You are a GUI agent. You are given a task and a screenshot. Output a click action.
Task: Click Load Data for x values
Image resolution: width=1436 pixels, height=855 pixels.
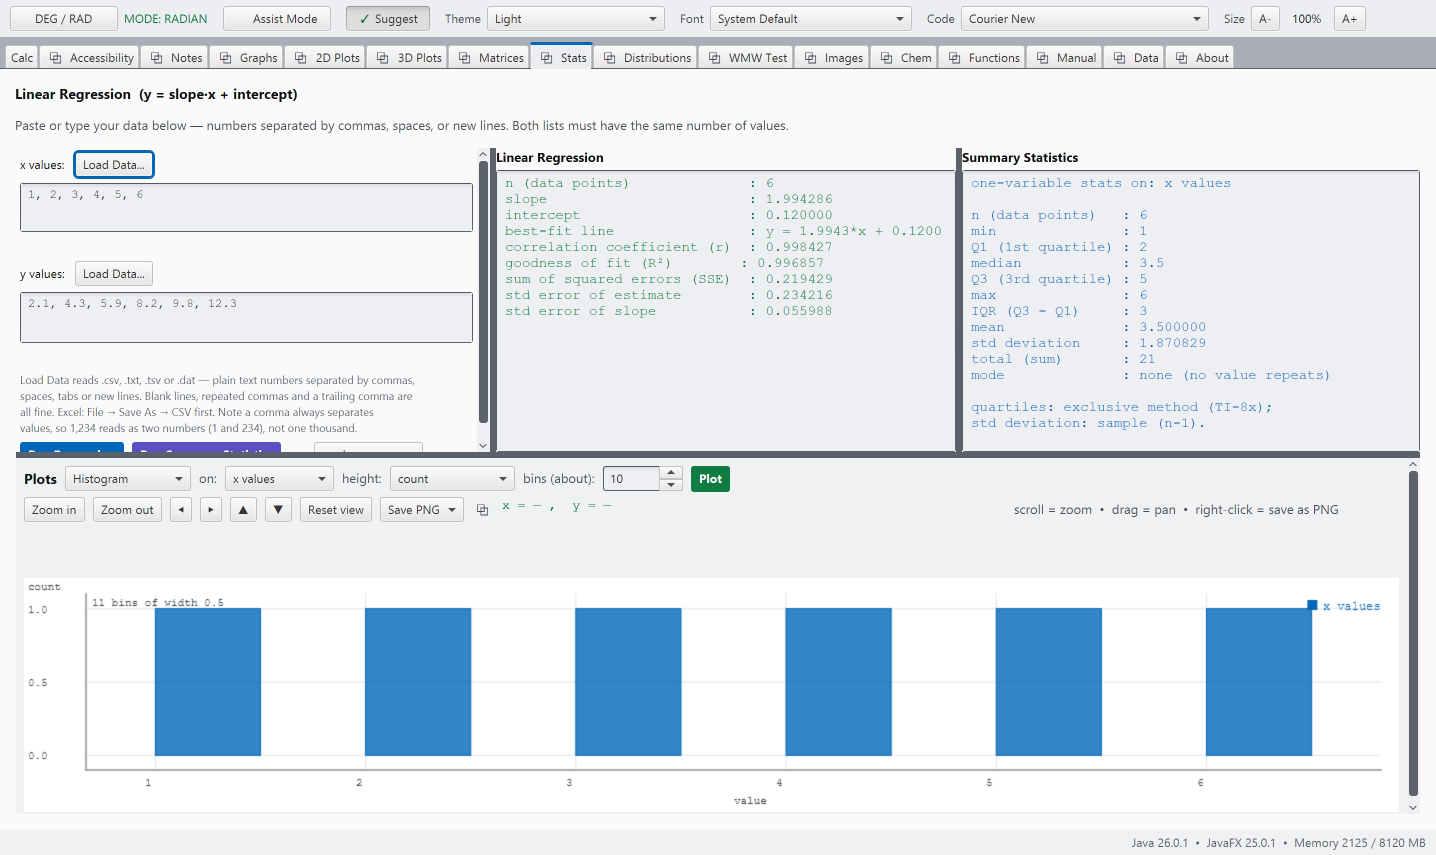[114, 165]
